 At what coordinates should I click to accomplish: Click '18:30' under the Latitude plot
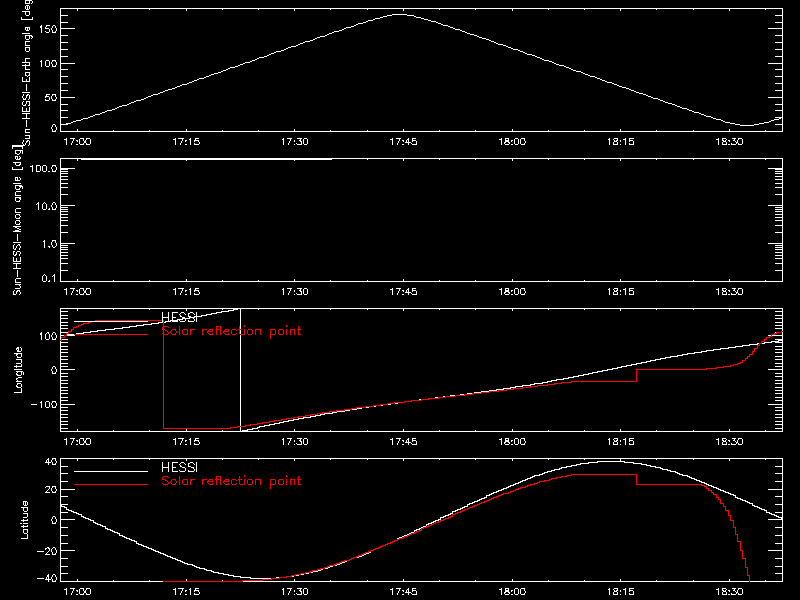tap(730, 592)
